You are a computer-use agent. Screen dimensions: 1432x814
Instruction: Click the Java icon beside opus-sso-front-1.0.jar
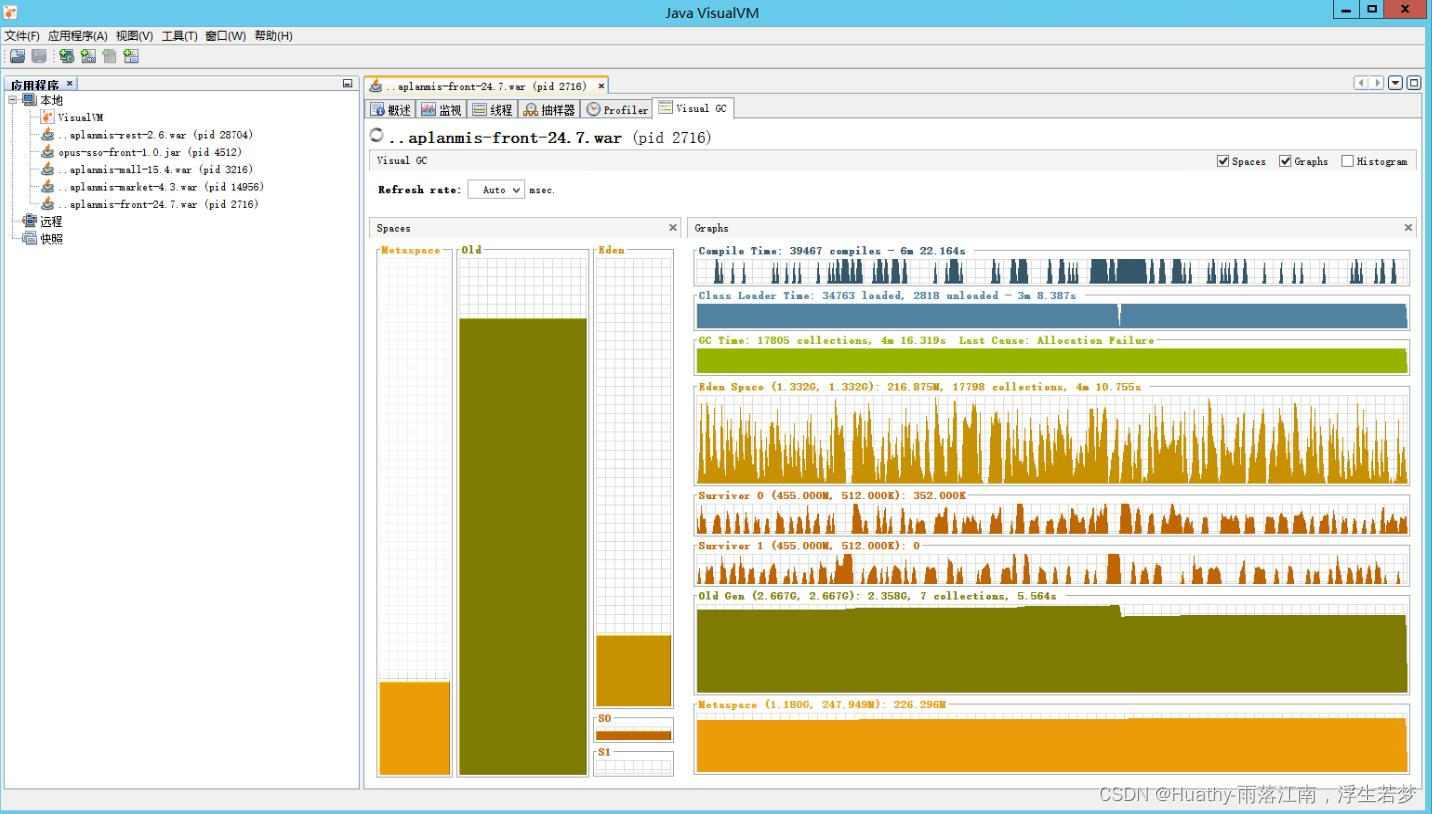(48, 152)
